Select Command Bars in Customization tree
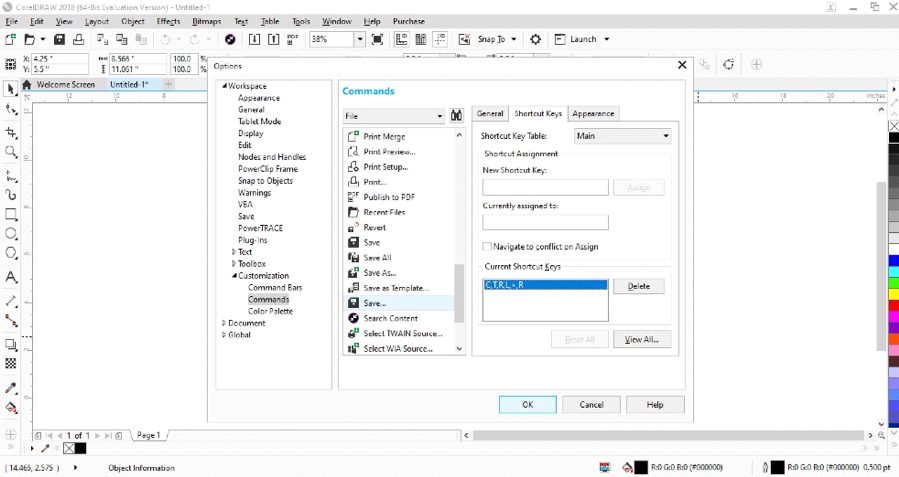899x477 pixels. 275,288
